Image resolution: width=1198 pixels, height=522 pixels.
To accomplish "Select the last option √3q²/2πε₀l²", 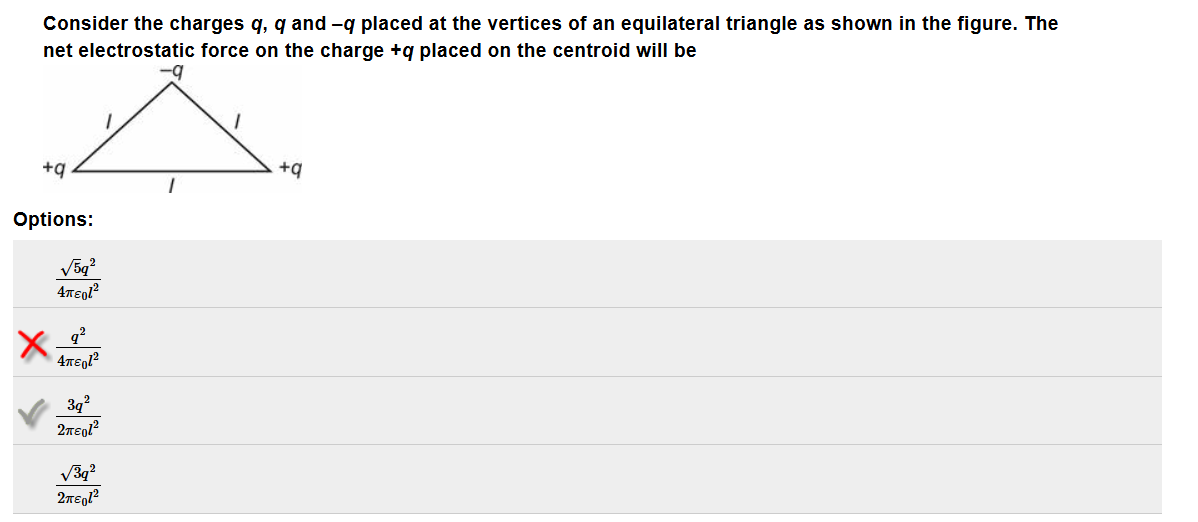I will [78, 481].
